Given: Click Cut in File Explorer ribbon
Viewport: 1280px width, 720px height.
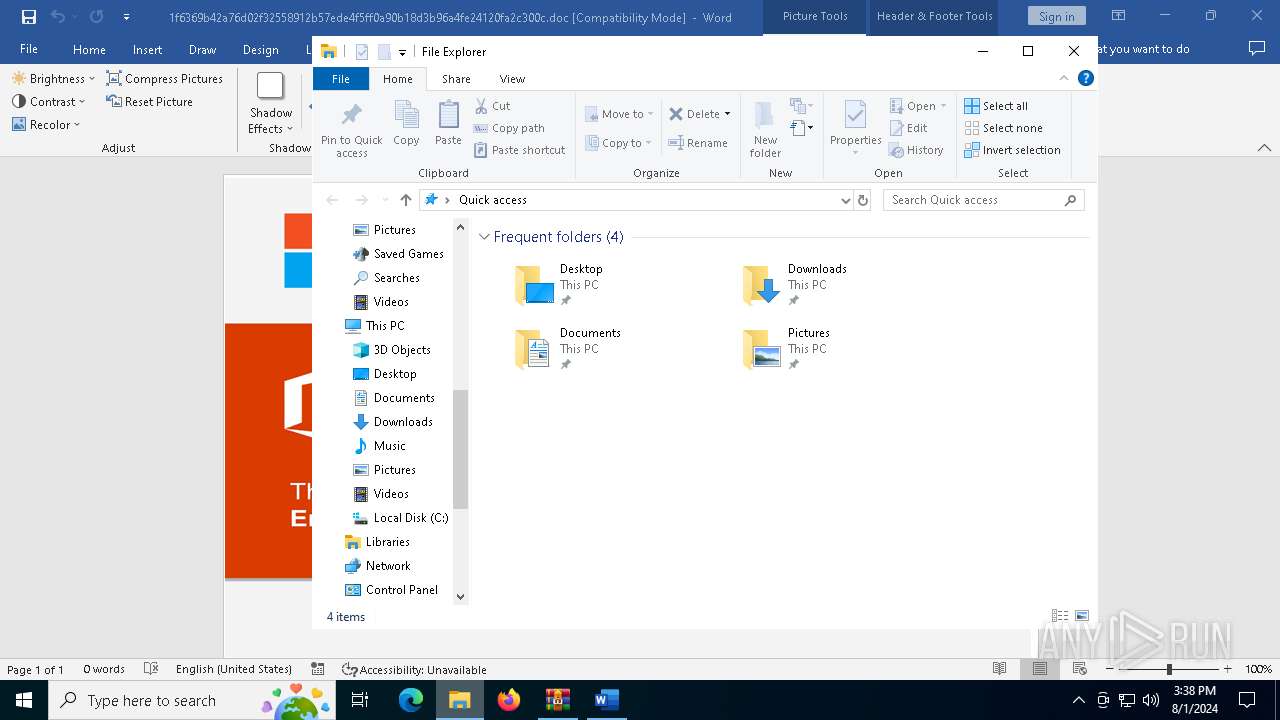Looking at the screenshot, I should tap(492, 106).
